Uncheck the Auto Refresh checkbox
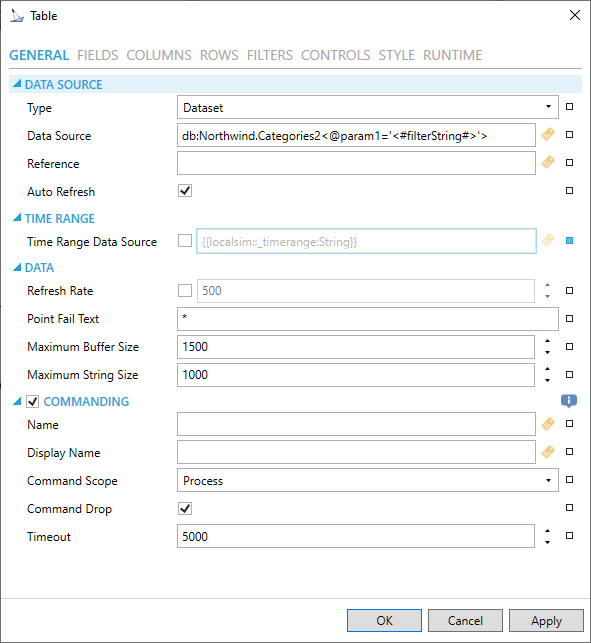The image size is (591, 643). [x=185, y=191]
